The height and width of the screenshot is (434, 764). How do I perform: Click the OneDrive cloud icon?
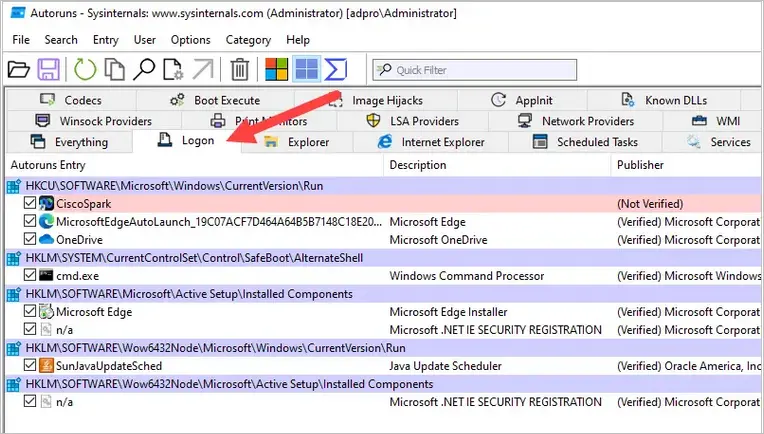click(46, 240)
